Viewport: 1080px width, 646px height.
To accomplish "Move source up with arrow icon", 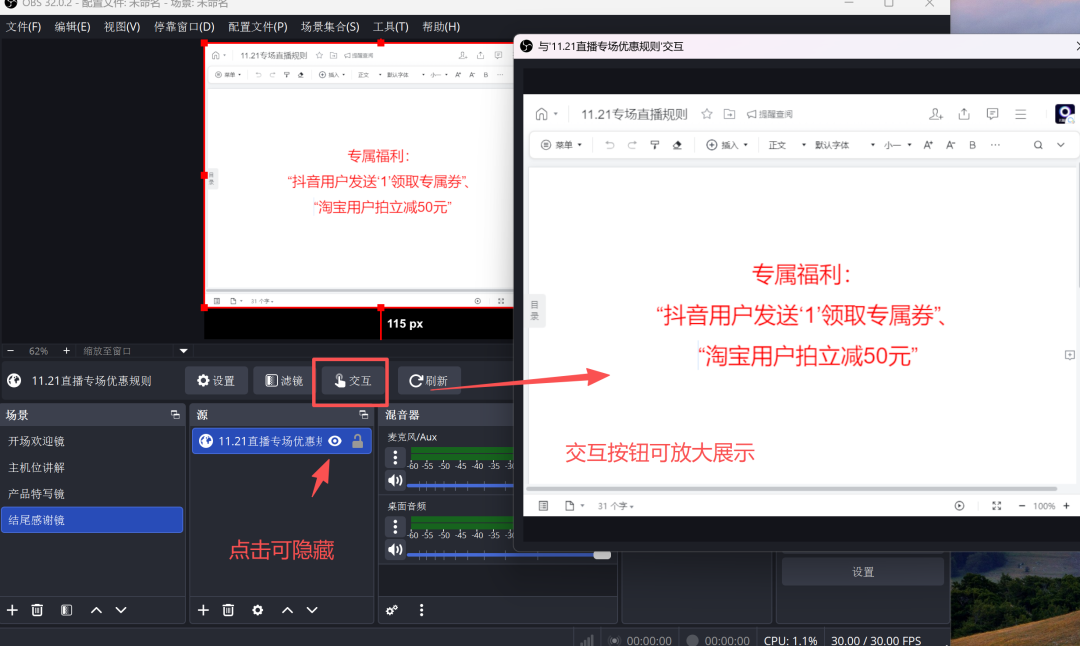I will pyautogui.click(x=287, y=610).
